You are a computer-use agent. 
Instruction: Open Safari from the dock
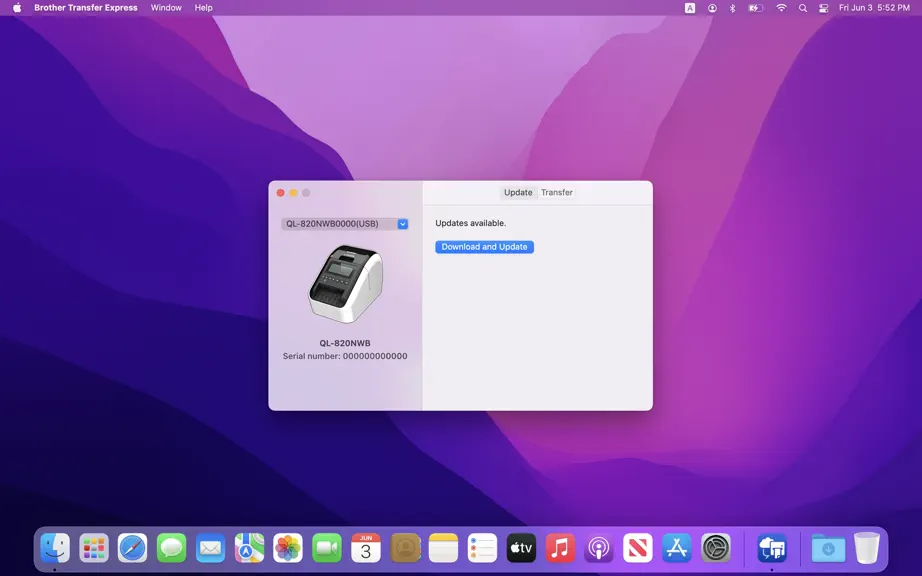click(132, 548)
